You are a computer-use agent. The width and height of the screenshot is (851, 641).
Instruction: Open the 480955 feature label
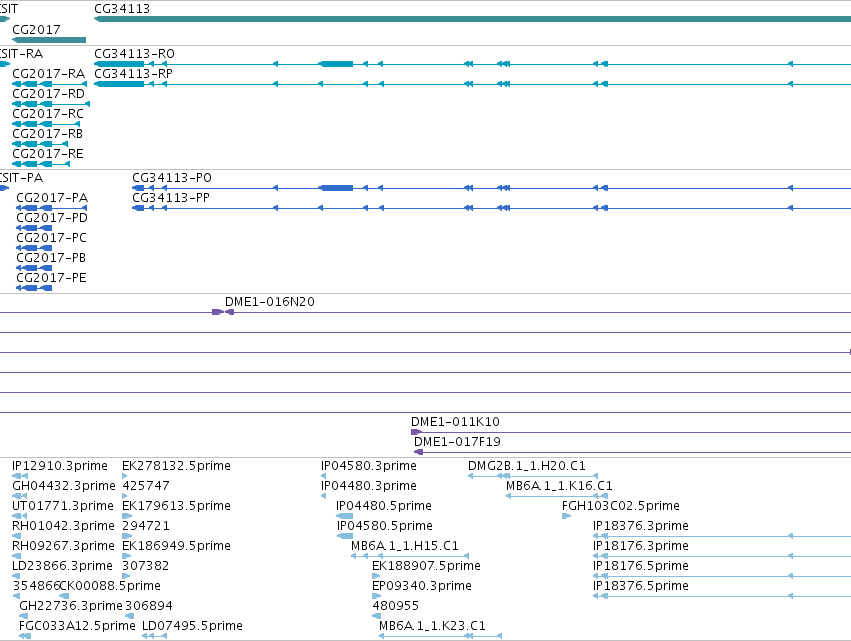click(396, 607)
